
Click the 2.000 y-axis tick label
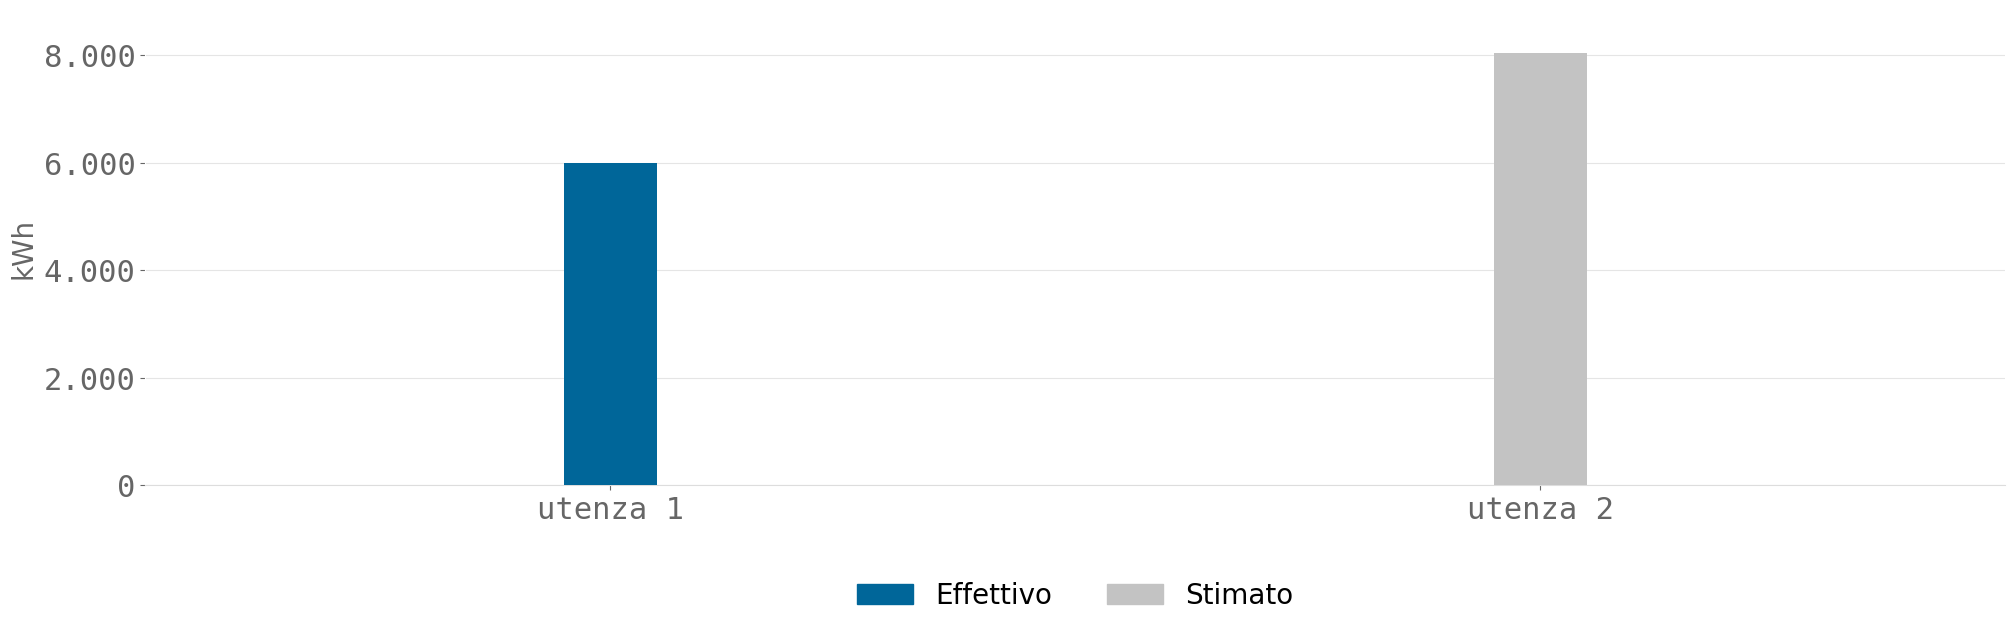(89, 379)
